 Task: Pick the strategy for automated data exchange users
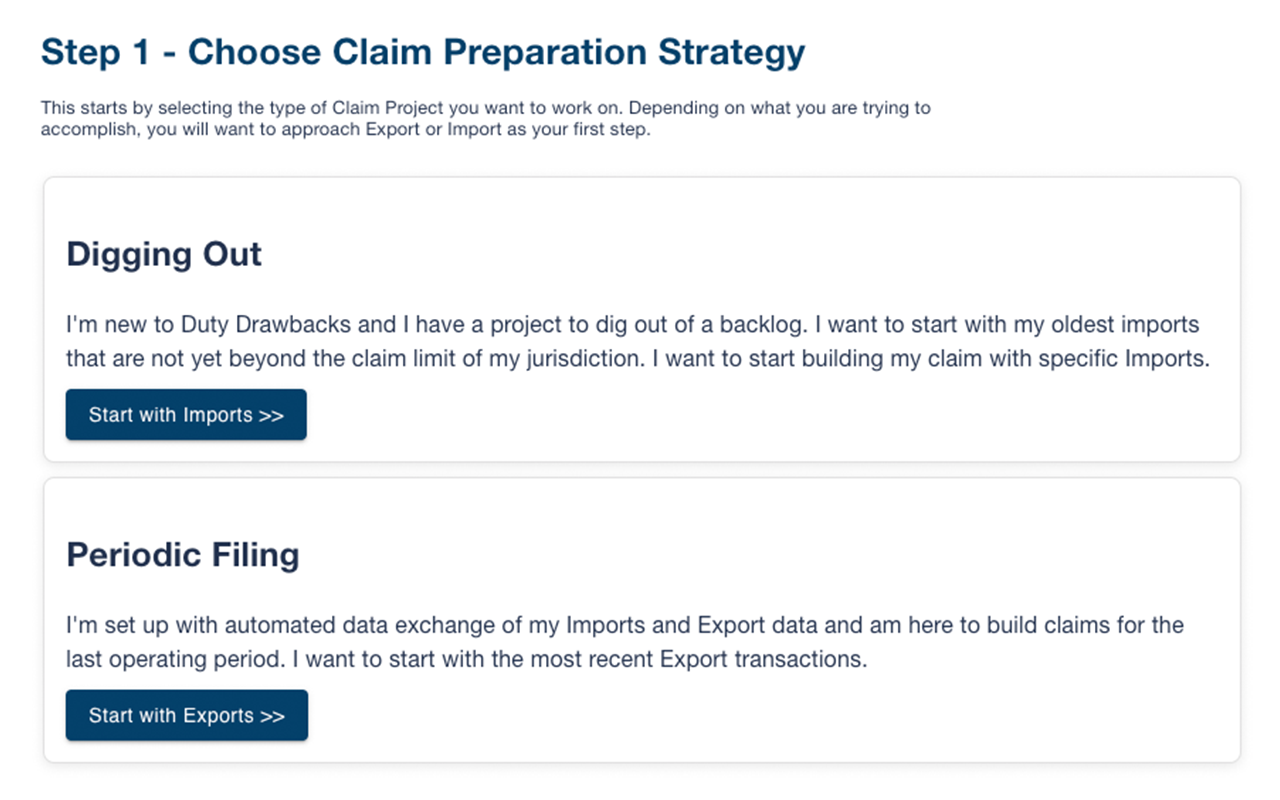coord(640,620)
